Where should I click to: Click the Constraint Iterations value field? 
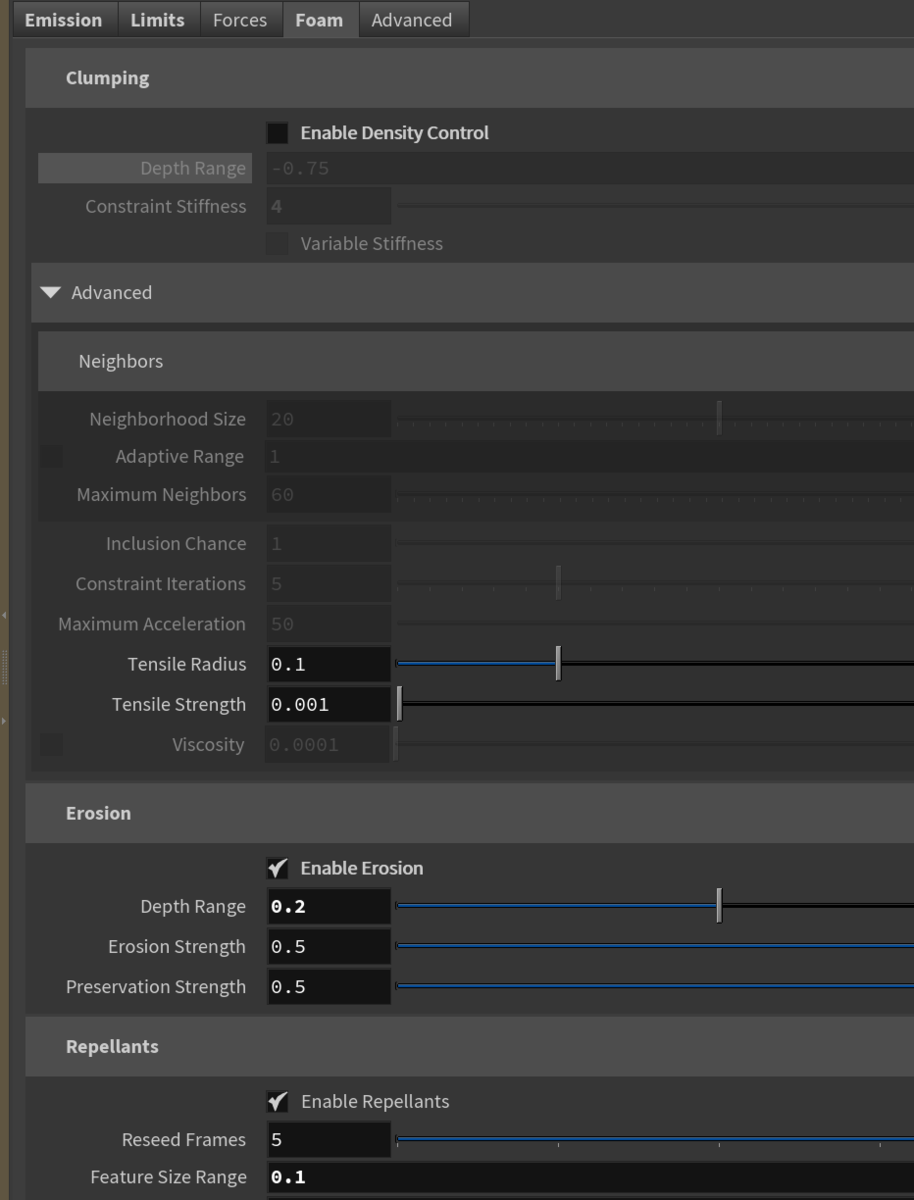tap(328, 584)
